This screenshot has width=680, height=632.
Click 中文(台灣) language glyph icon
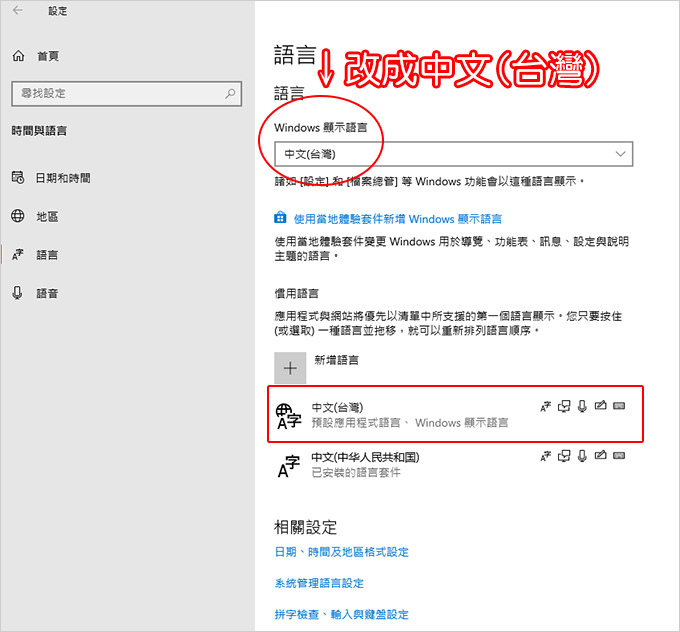coord(289,416)
